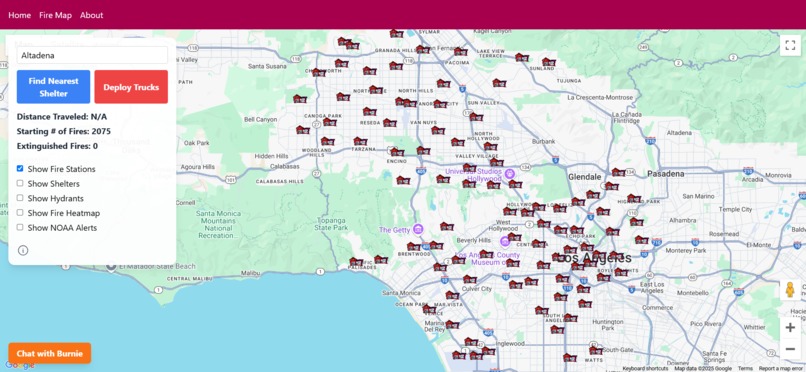The image size is (806, 372).
Task: Click the fire station above Woodland Hills label
Action: (x=327, y=141)
